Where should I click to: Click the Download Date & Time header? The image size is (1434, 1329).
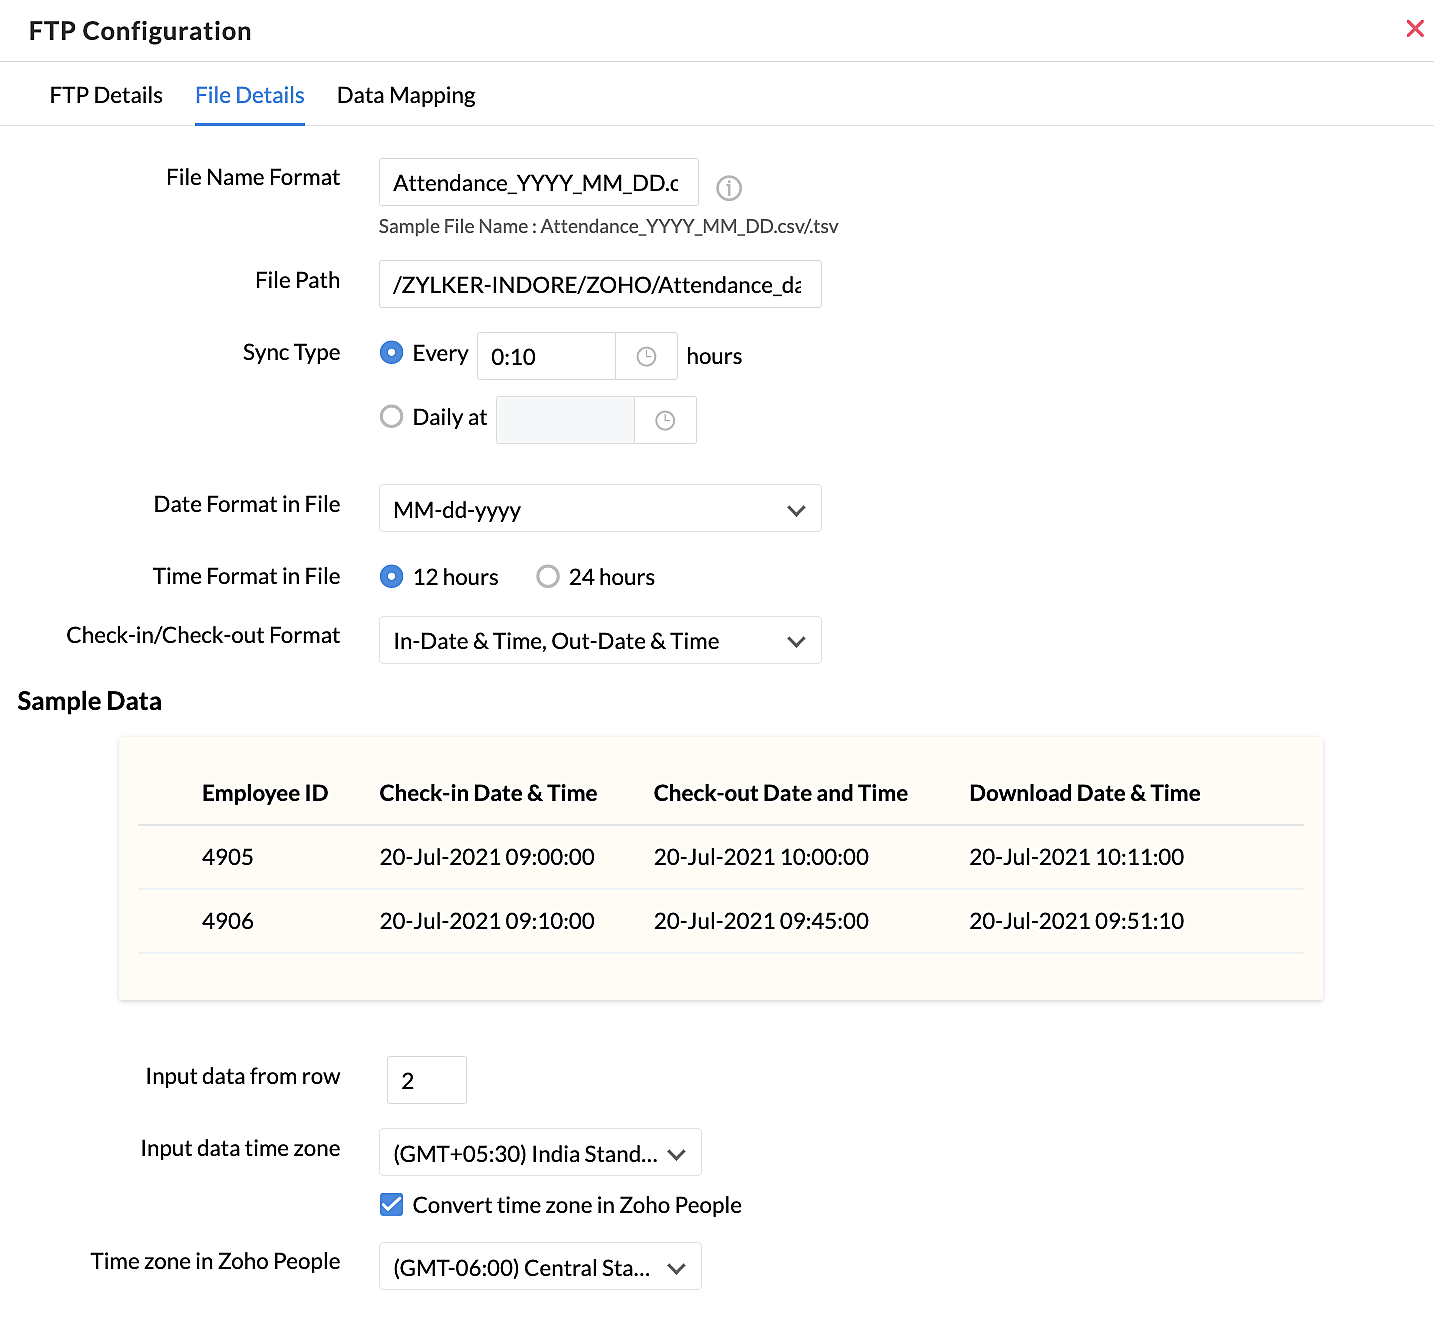coord(1085,793)
